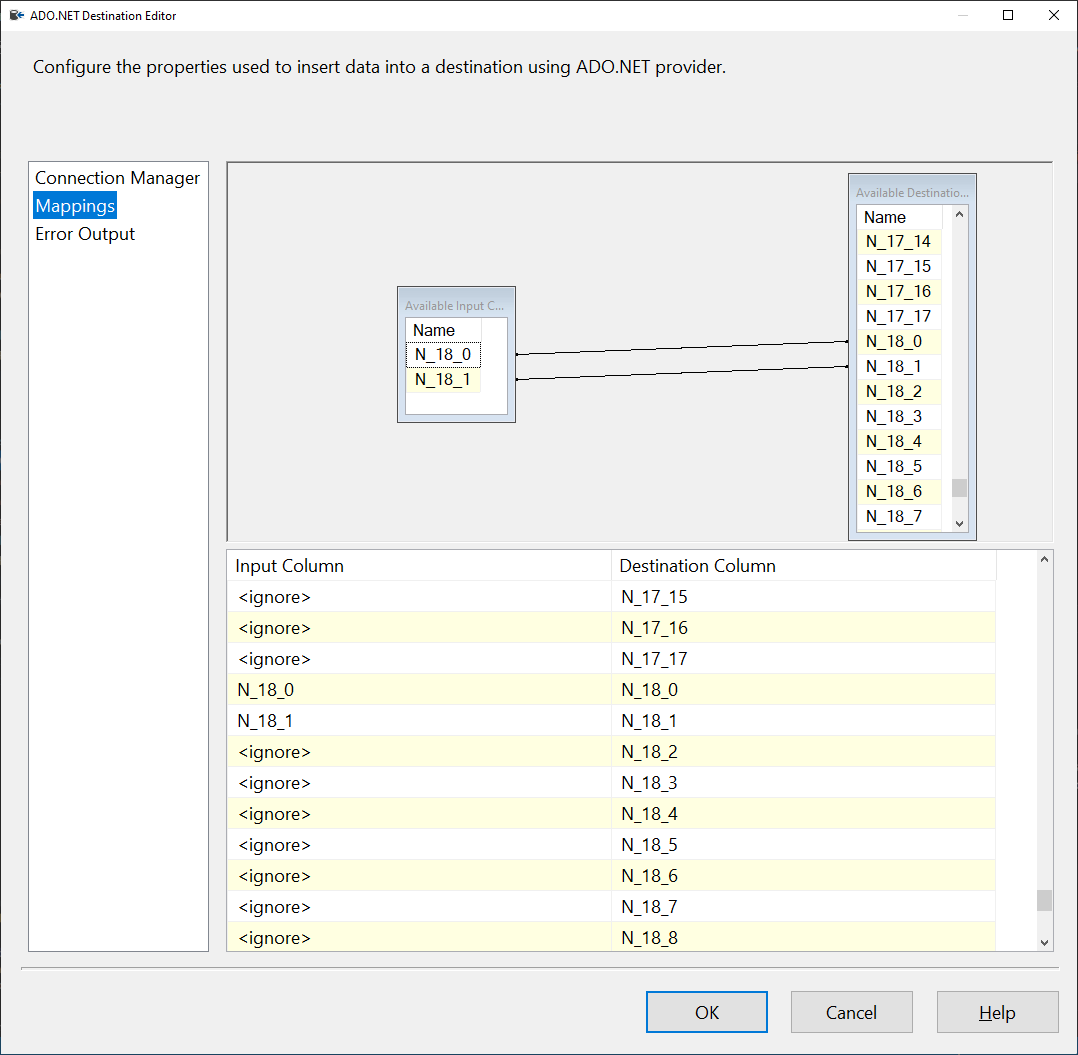This screenshot has width=1078, height=1055.
Task: Click N_18_1 destination cell in mapping grid
Action: [x=804, y=720]
